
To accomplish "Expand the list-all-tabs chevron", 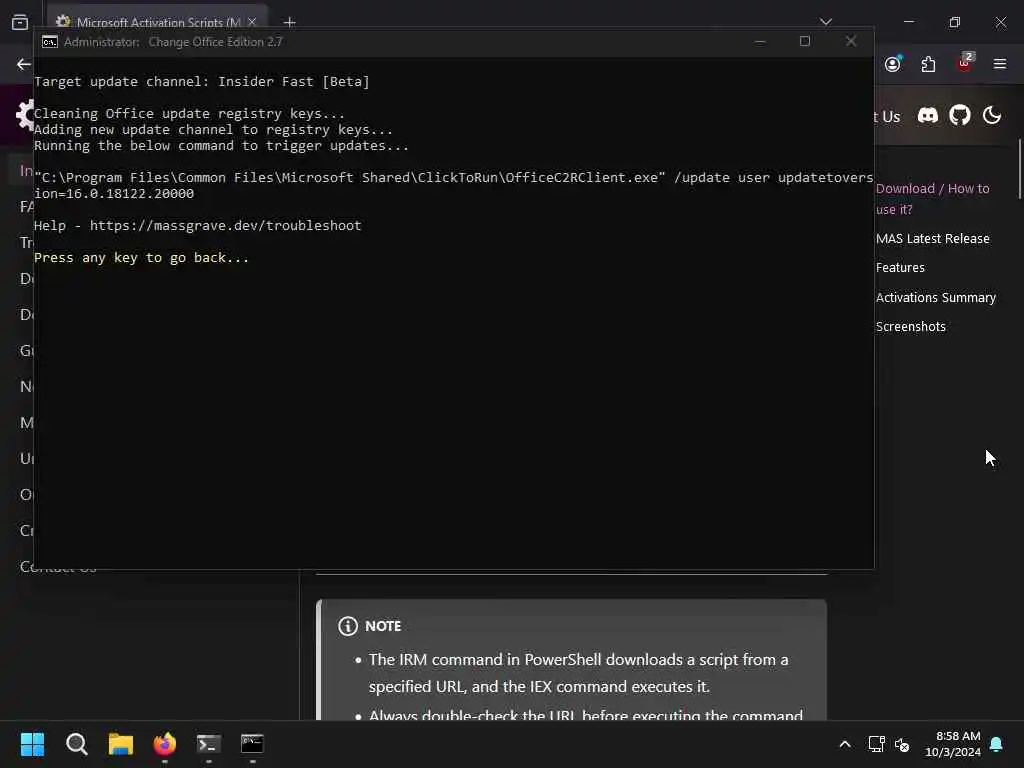I will click(x=825, y=22).
